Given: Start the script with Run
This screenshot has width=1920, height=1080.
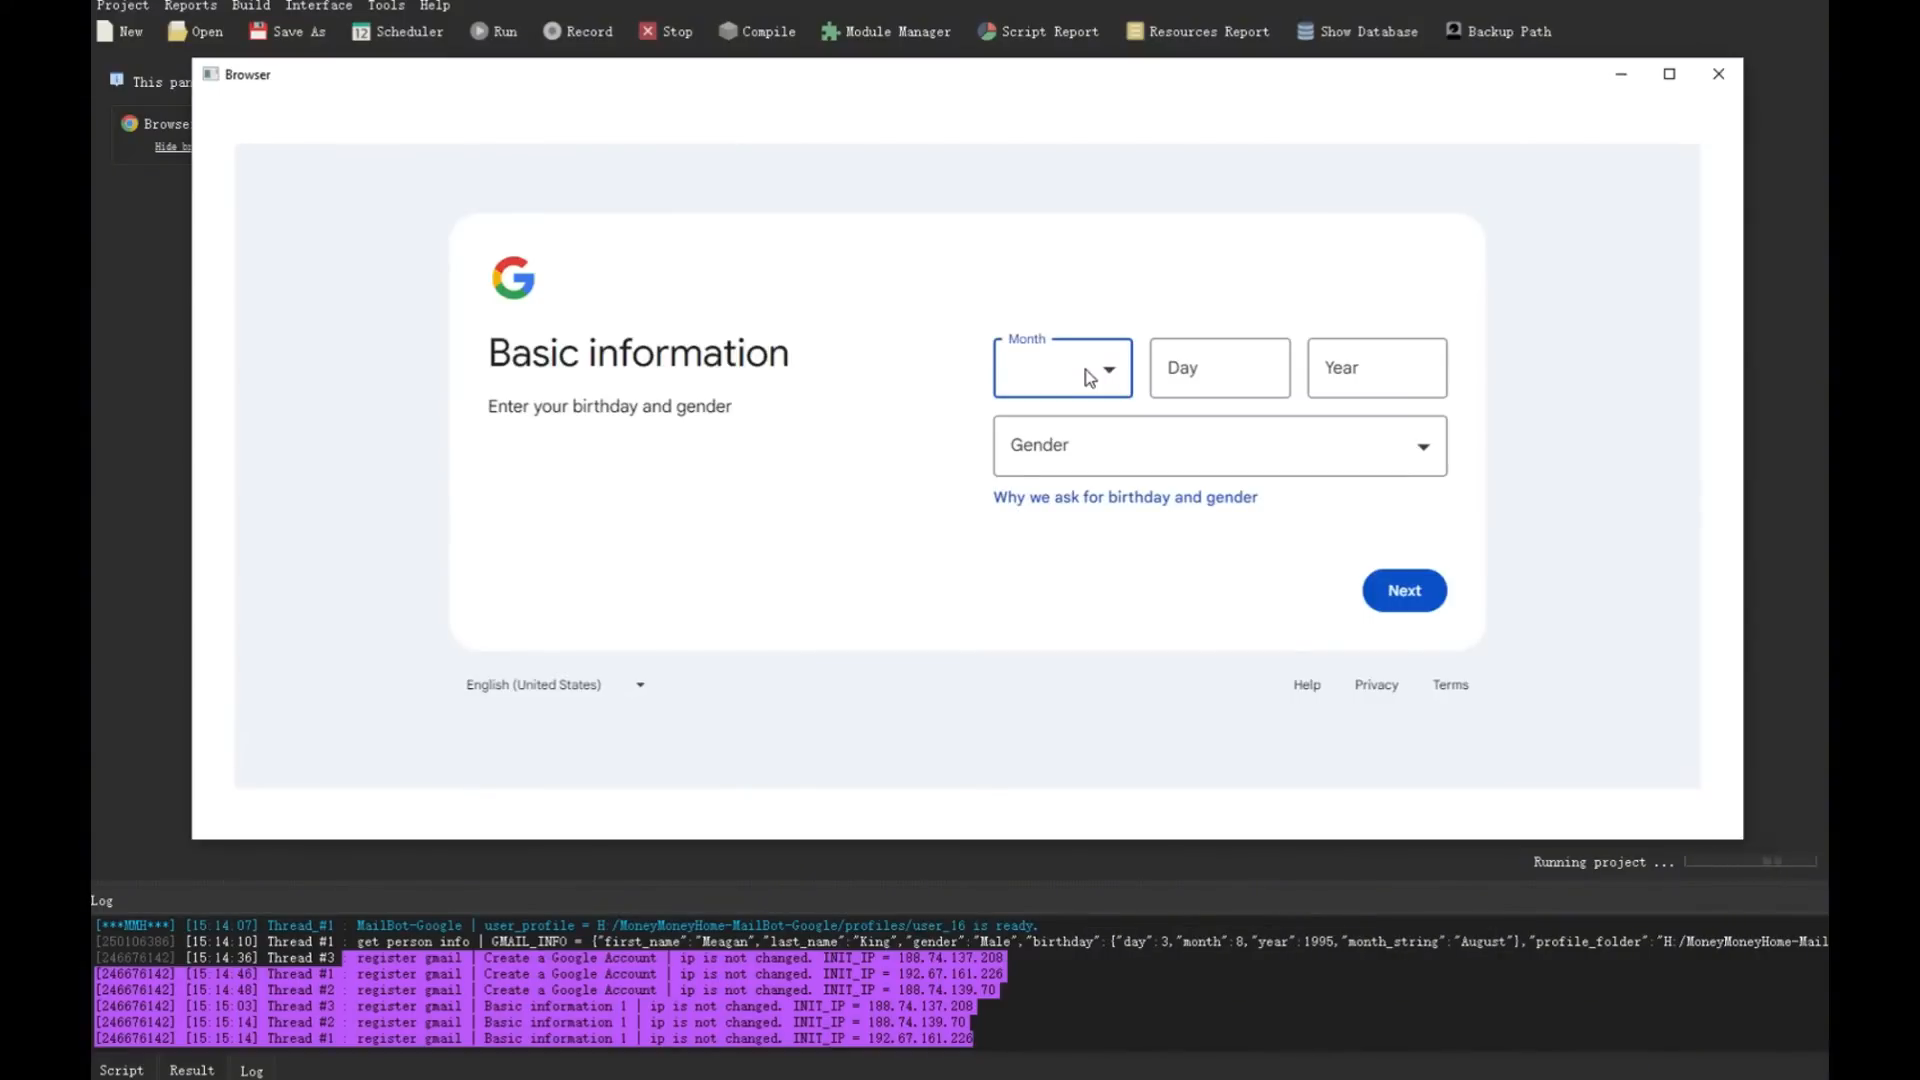Looking at the screenshot, I should coord(479,31).
